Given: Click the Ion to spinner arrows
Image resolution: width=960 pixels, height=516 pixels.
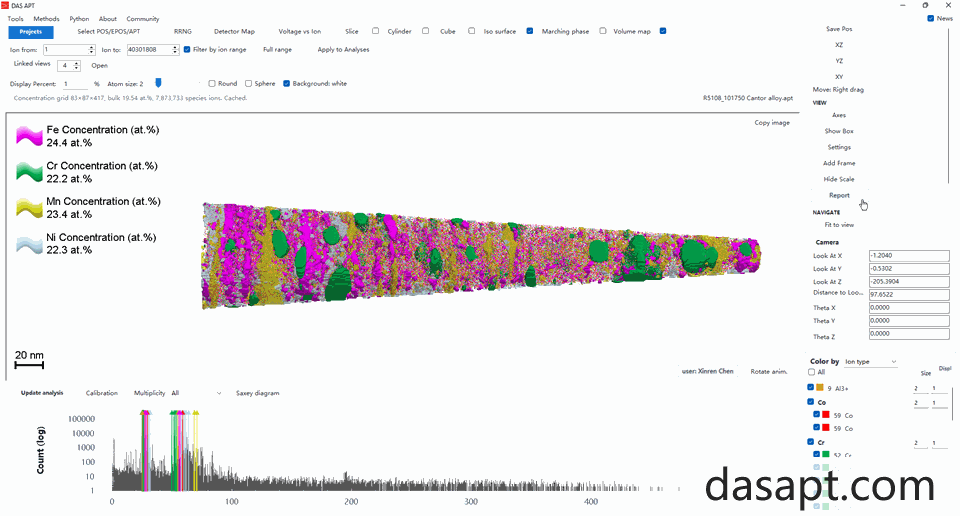Looking at the screenshot, I should pos(175,50).
